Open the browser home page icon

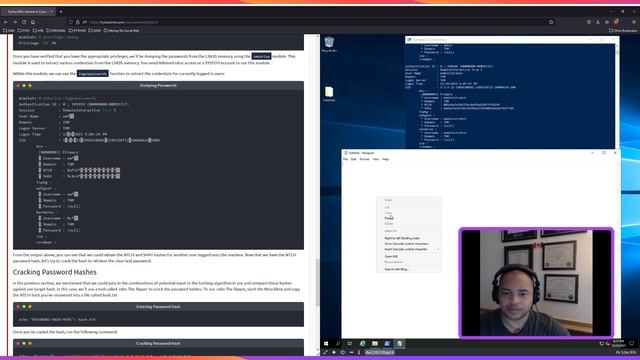(x=33, y=22)
